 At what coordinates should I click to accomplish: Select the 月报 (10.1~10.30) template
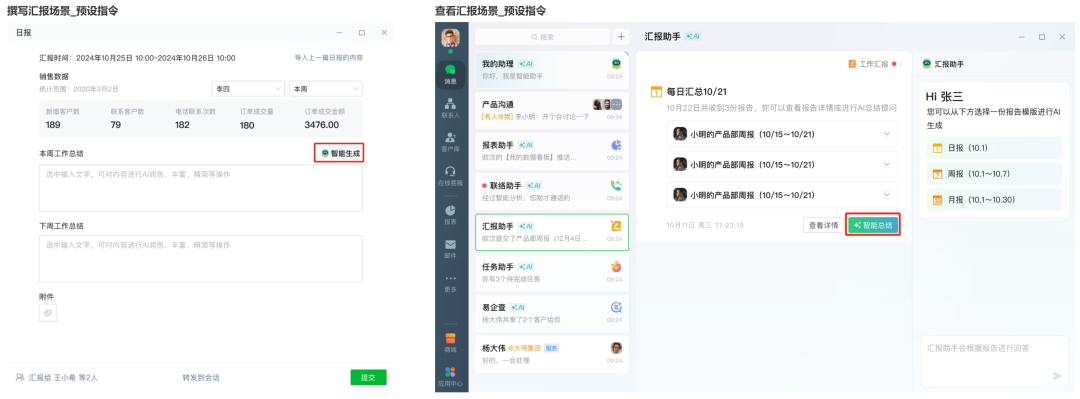[x=994, y=200]
